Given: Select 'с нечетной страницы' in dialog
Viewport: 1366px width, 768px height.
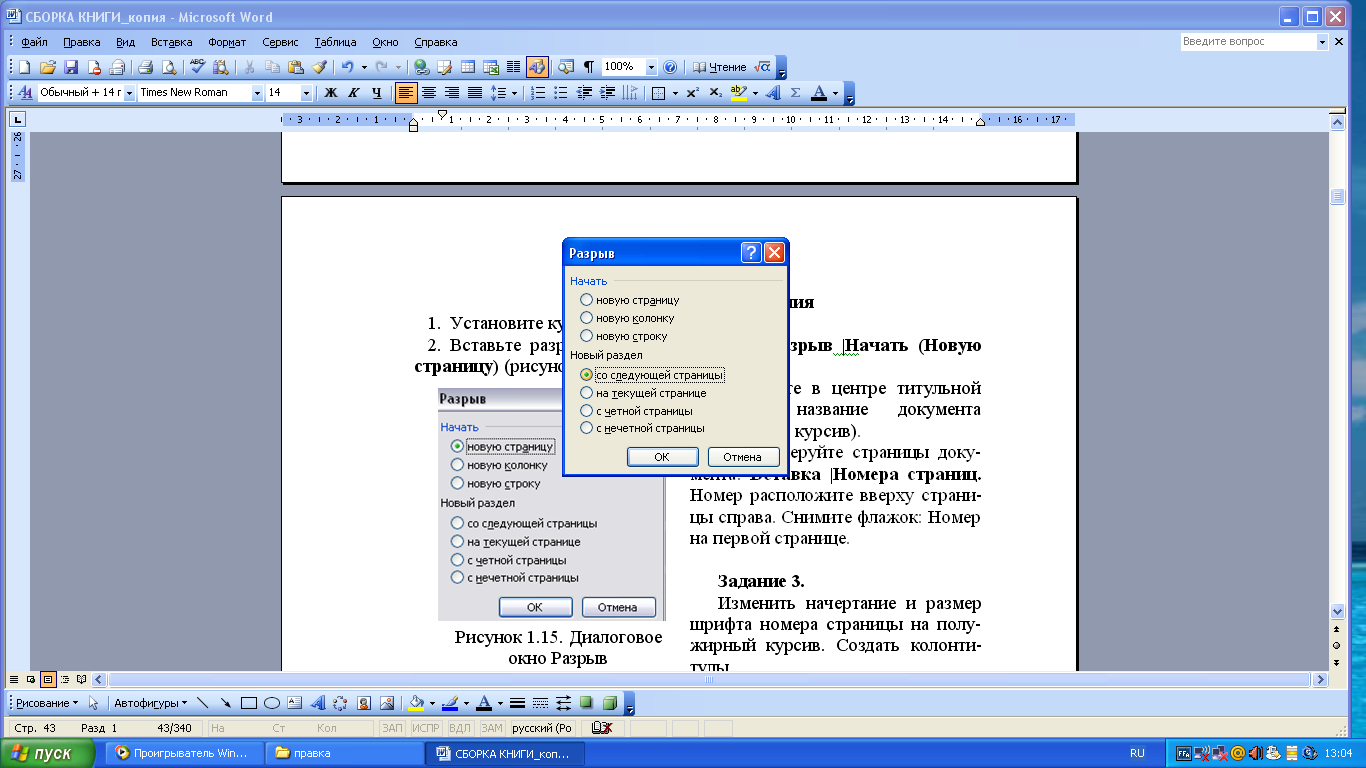Looking at the screenshot, I should point(642,428).
